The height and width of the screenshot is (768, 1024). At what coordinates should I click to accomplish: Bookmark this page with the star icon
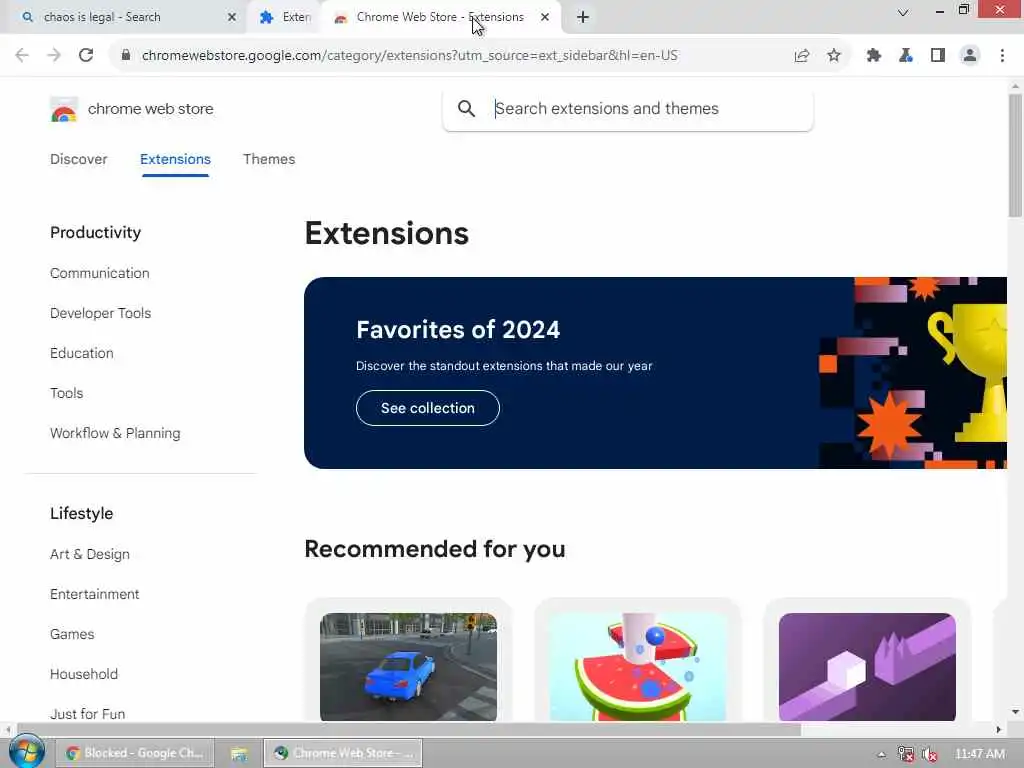click(834, 56)
